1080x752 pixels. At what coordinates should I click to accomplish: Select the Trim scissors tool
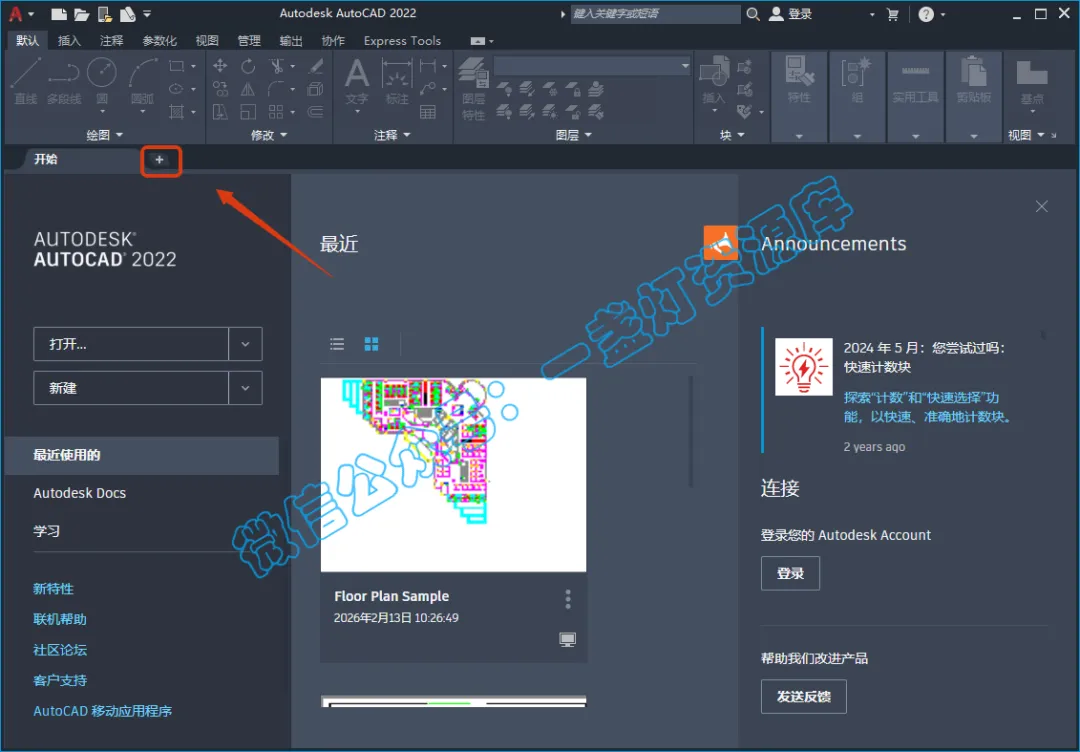pyautogui.click(x=277, y=66)
